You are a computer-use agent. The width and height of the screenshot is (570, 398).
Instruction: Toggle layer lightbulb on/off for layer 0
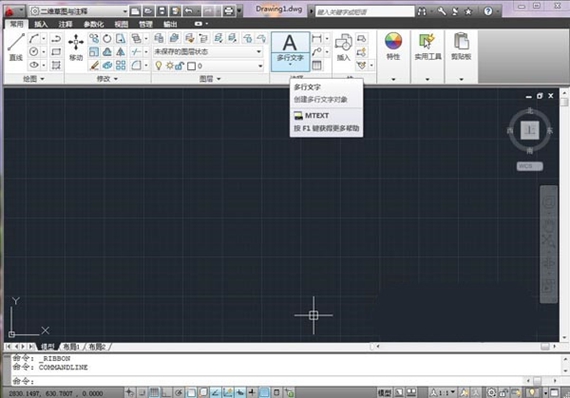[x=158, y=66]
